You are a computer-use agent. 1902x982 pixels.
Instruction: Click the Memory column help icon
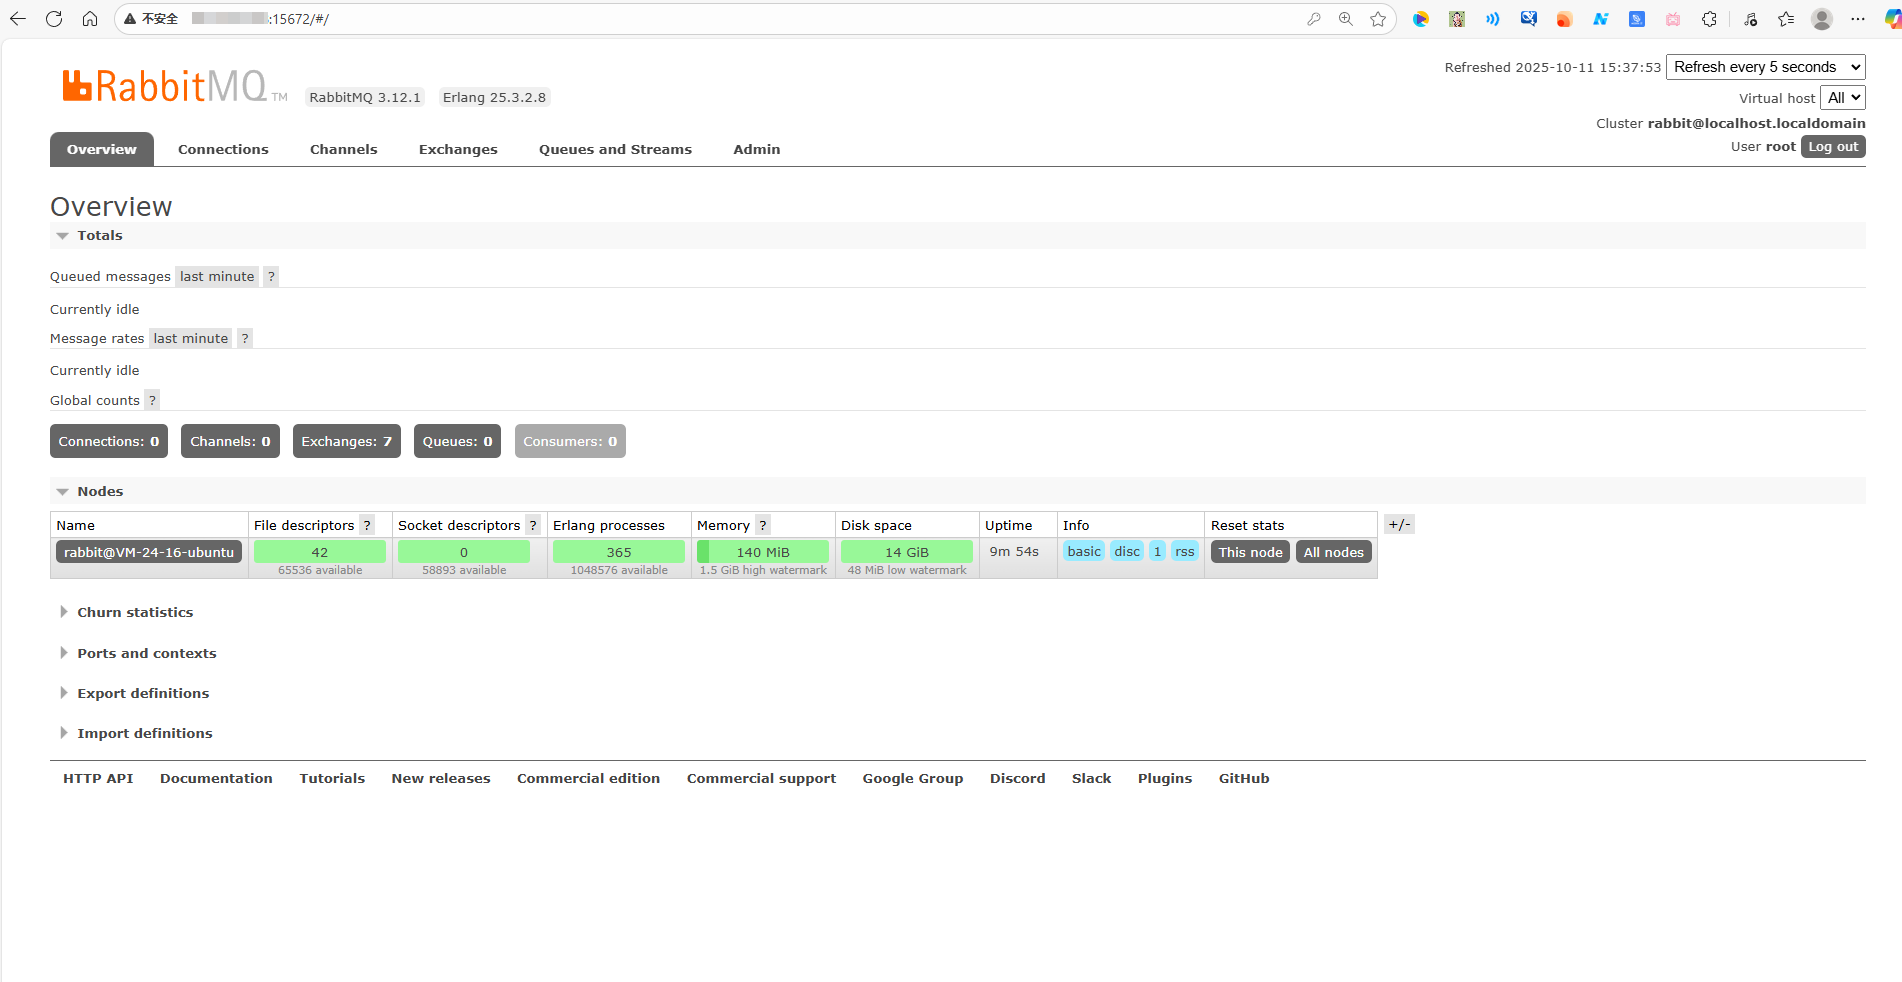click(x=763, y=526)
